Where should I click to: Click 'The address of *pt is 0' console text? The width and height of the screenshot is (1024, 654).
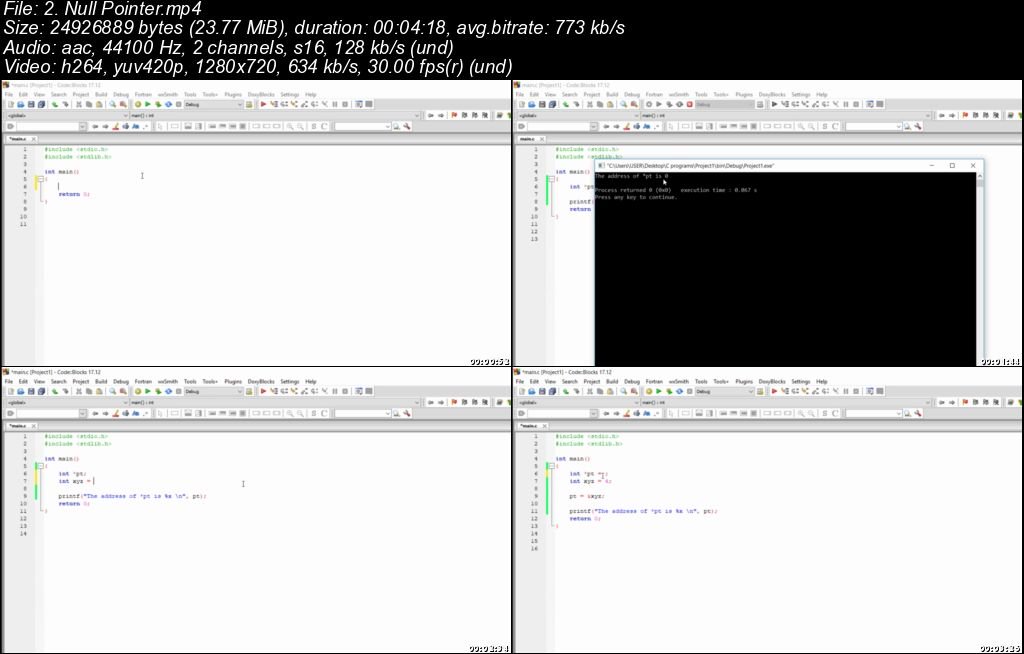(632, 176)
